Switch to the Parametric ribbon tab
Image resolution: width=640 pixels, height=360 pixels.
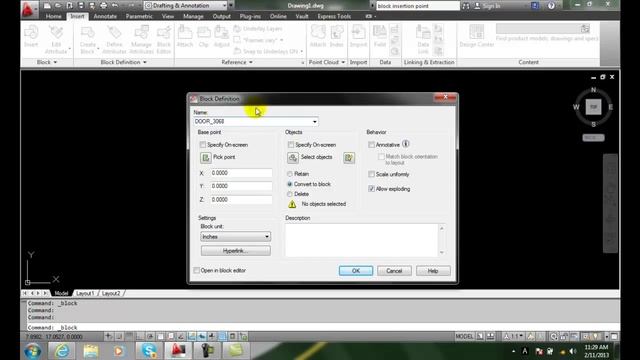139,16
